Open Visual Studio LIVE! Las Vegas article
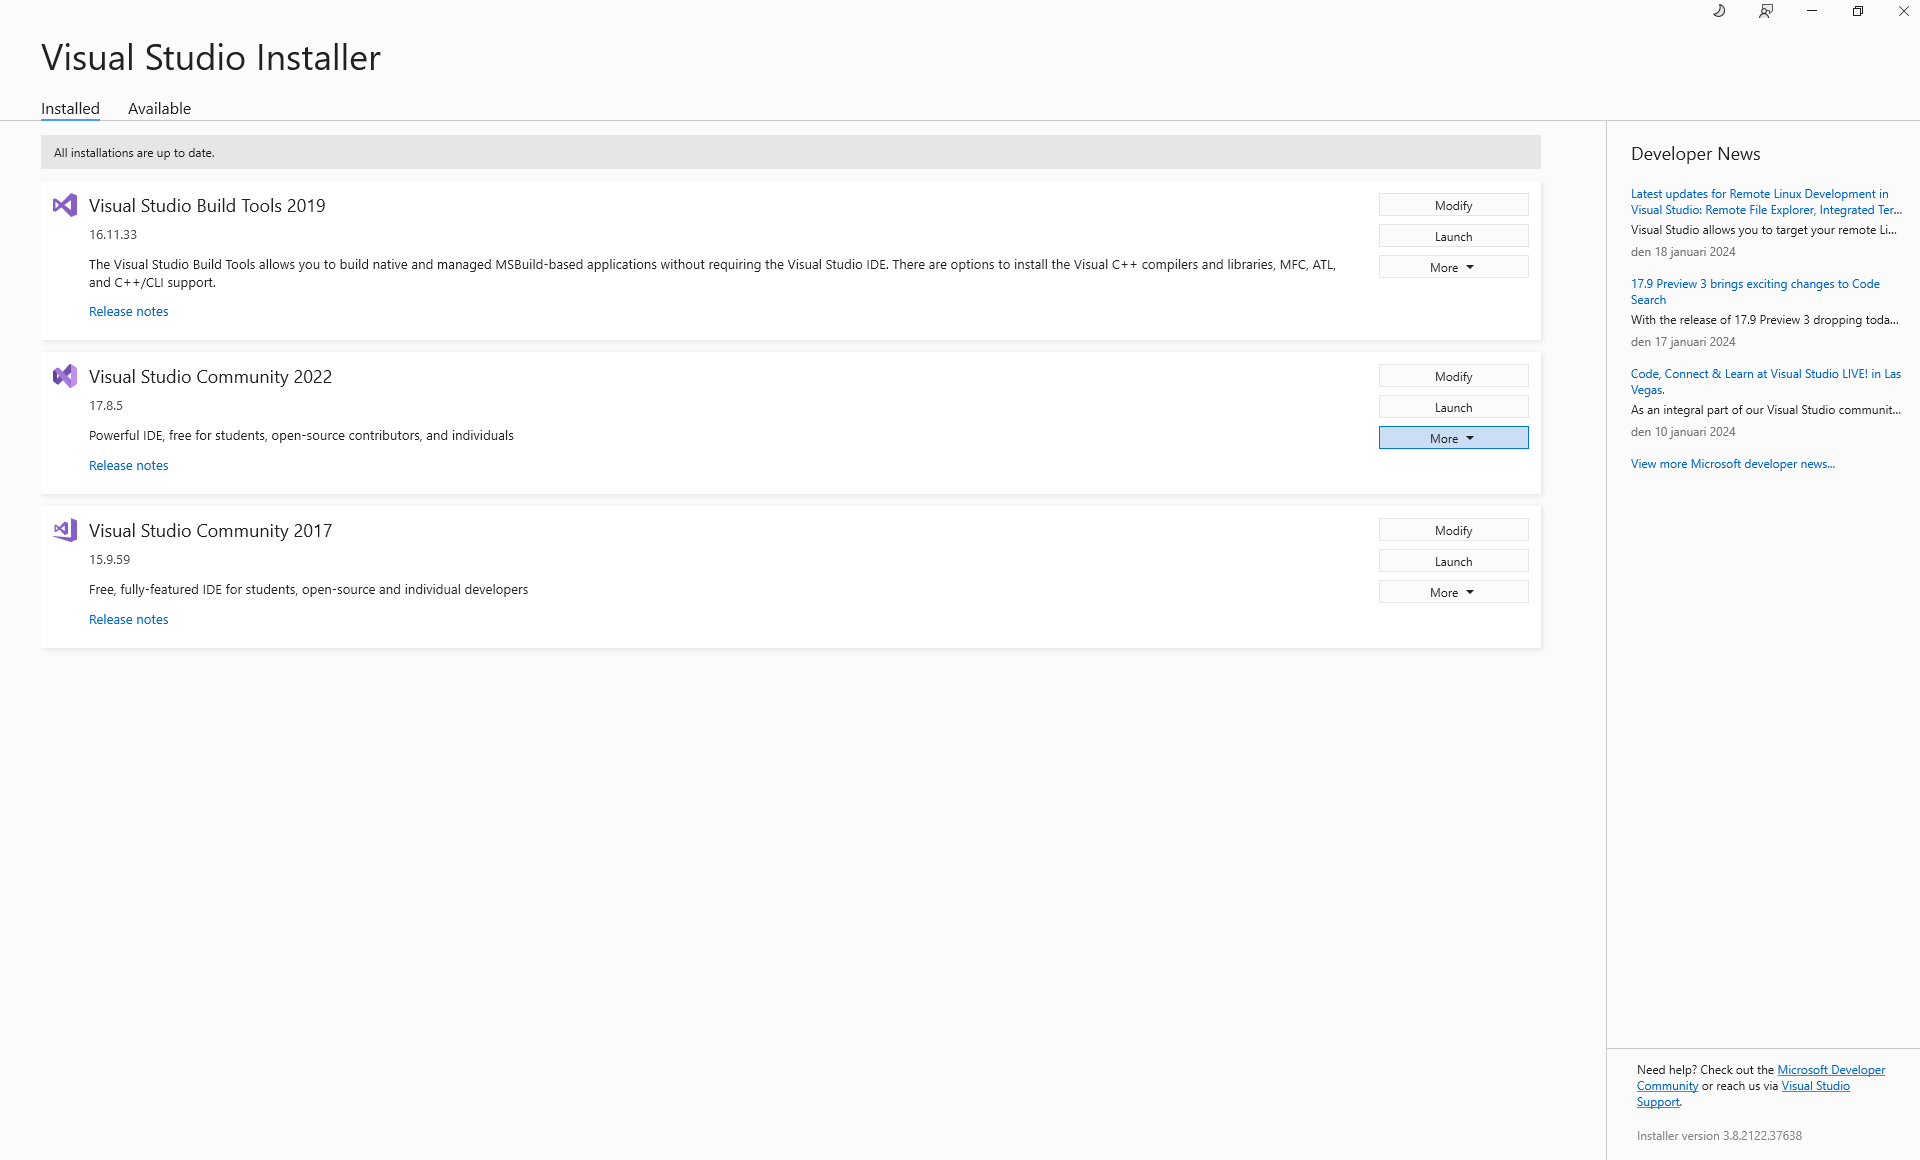 coord(1766,382)
